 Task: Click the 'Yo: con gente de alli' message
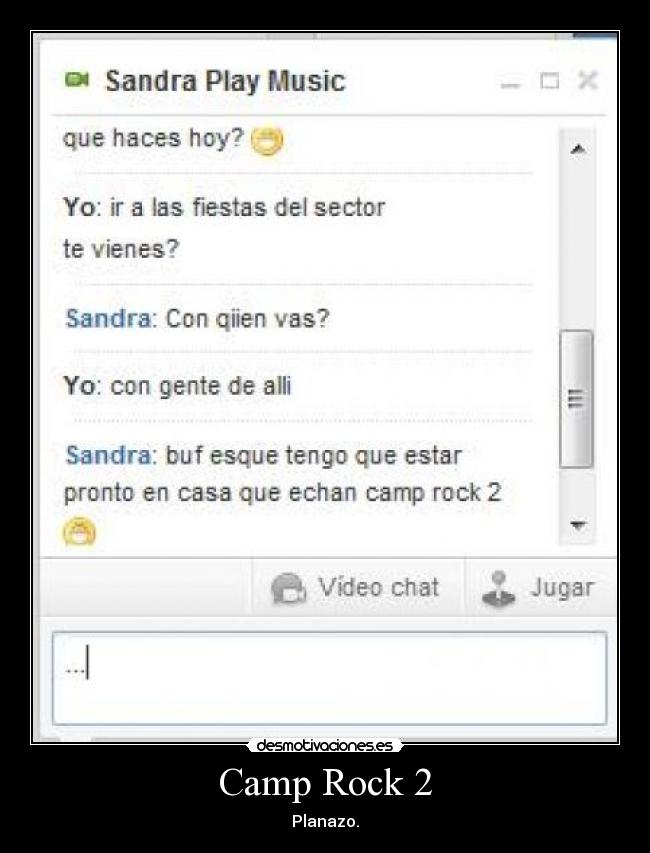[178, 387]
